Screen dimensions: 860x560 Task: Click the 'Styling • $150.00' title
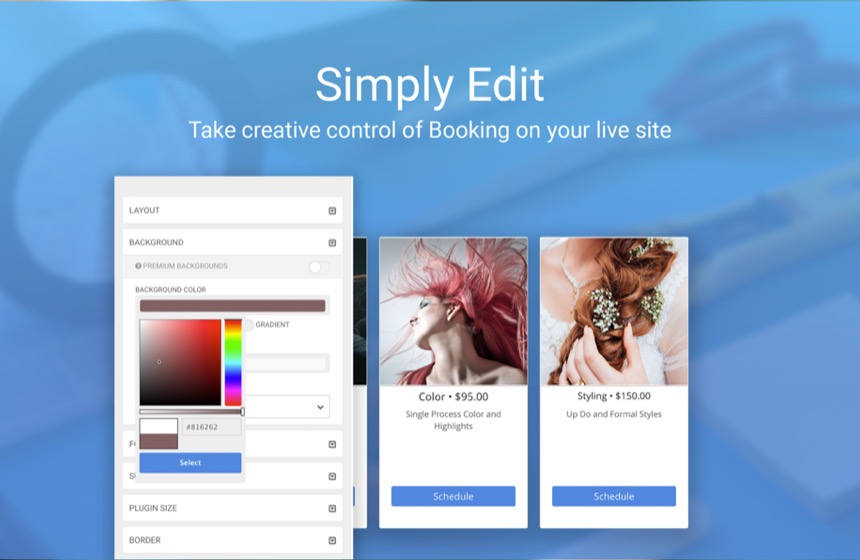point(614,396)
